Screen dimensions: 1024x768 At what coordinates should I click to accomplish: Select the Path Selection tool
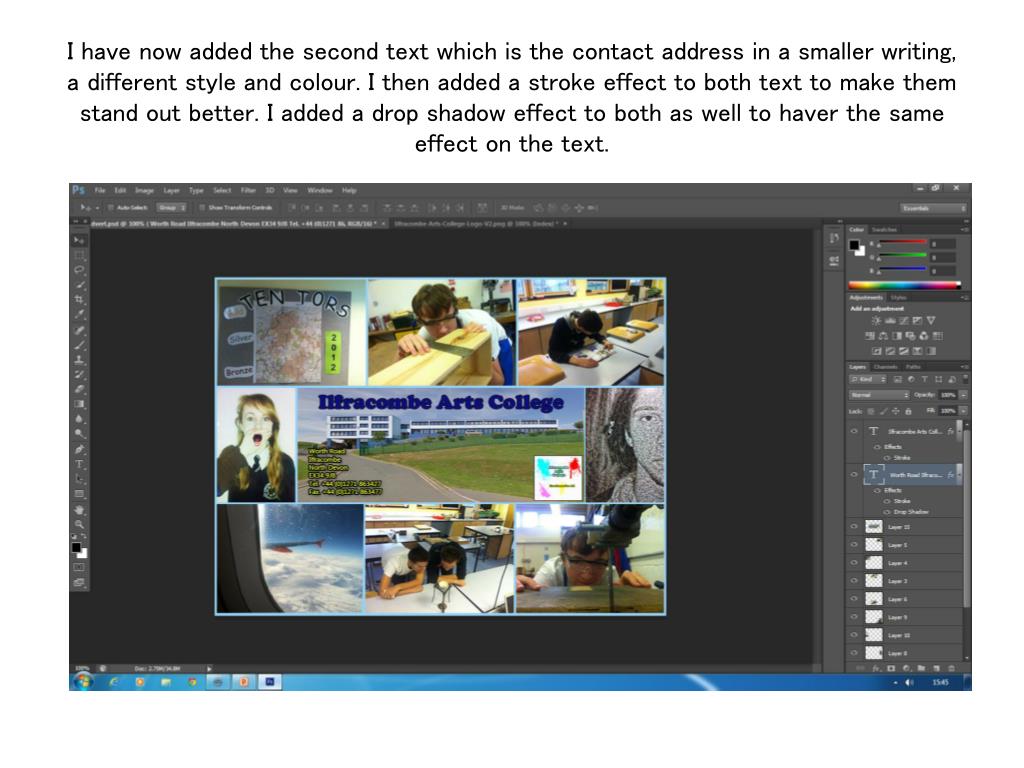(79, 479)
